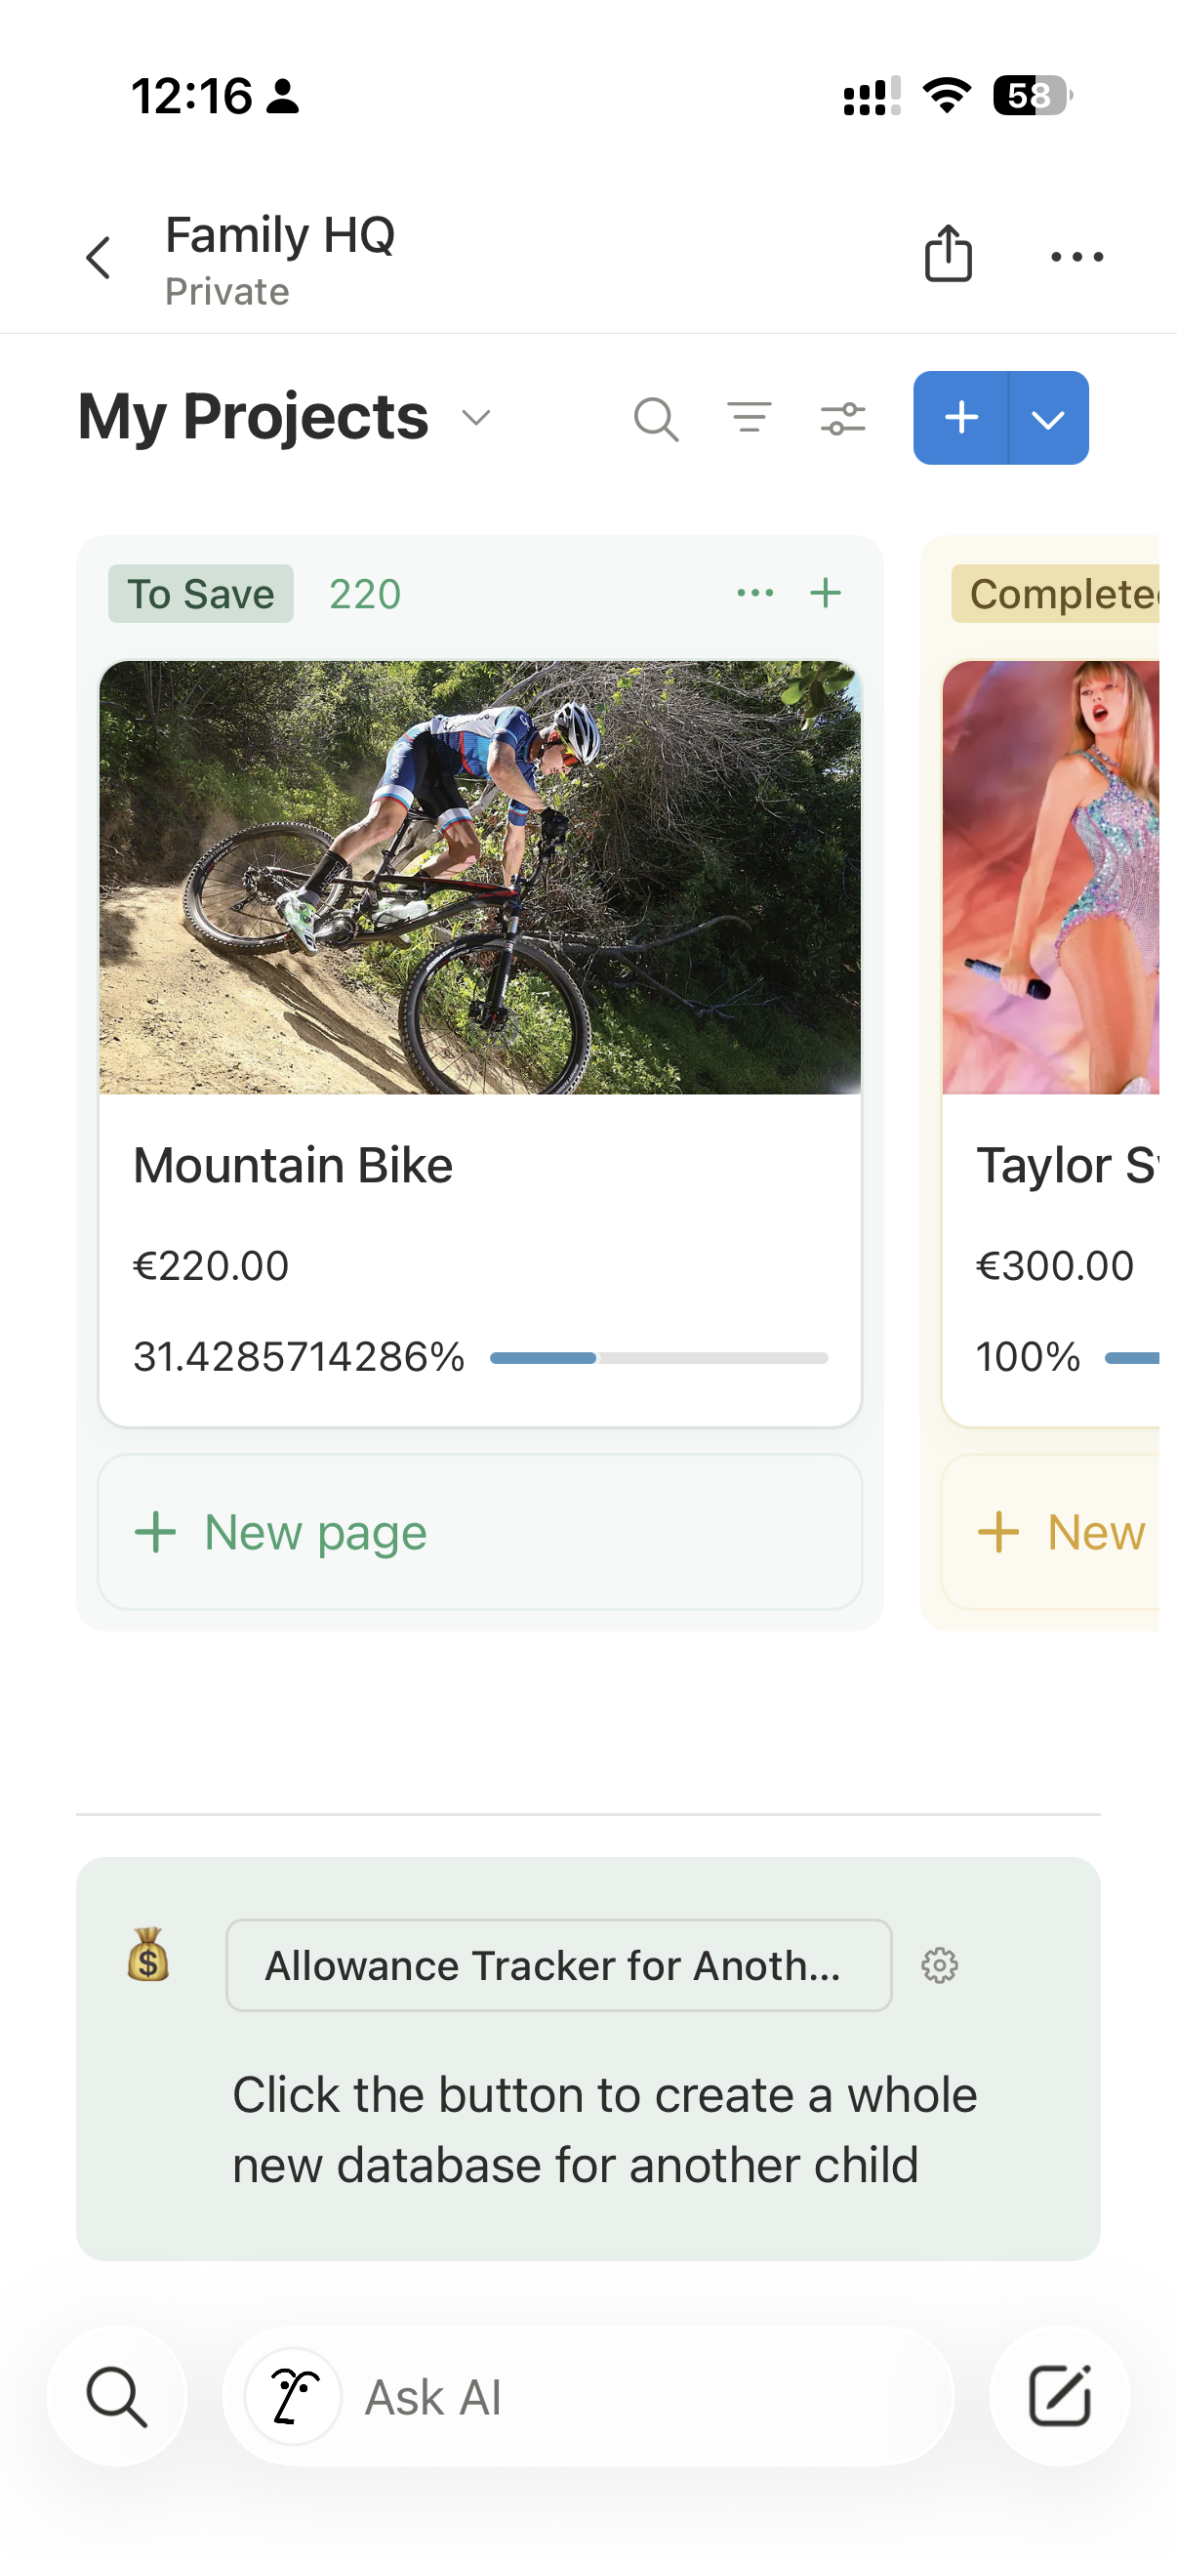
Task: Click the blue plus new item button
Action: (961, 418)
